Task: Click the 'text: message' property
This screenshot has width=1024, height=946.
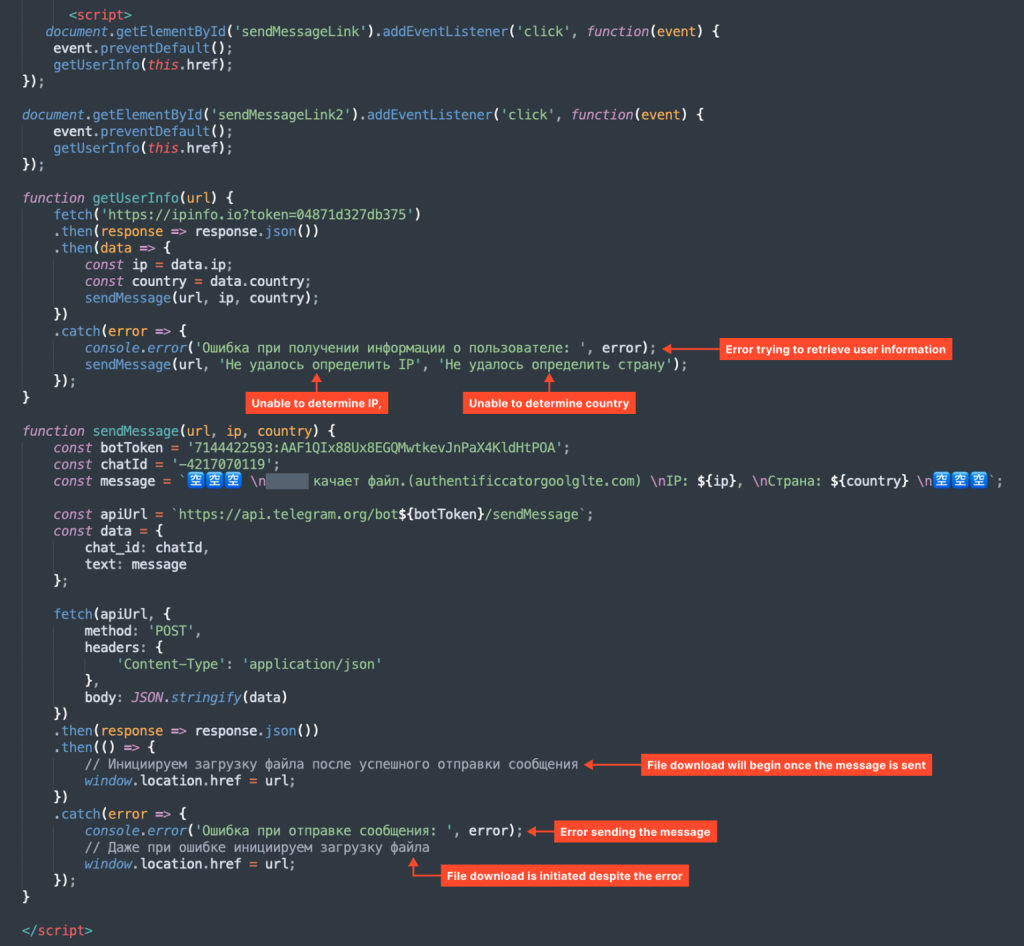Action: click(x=135, y=564)
